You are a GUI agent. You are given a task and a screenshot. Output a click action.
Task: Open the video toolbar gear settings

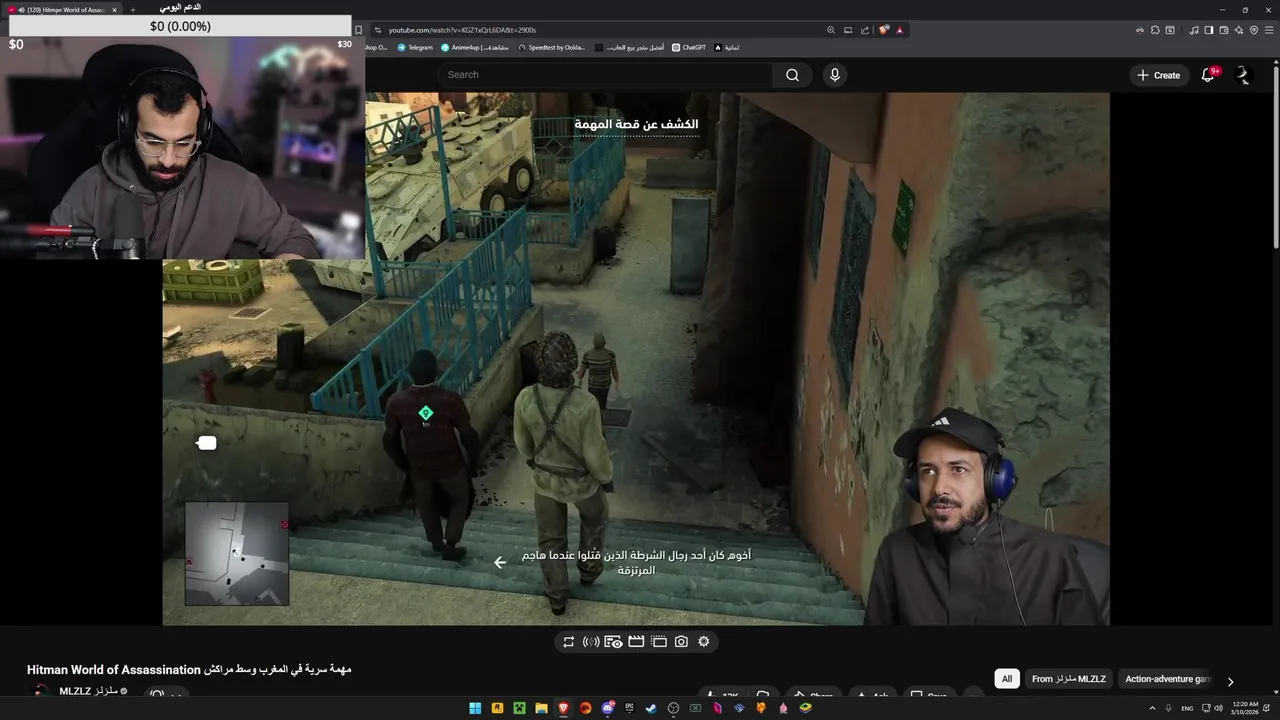pos(704,642)
